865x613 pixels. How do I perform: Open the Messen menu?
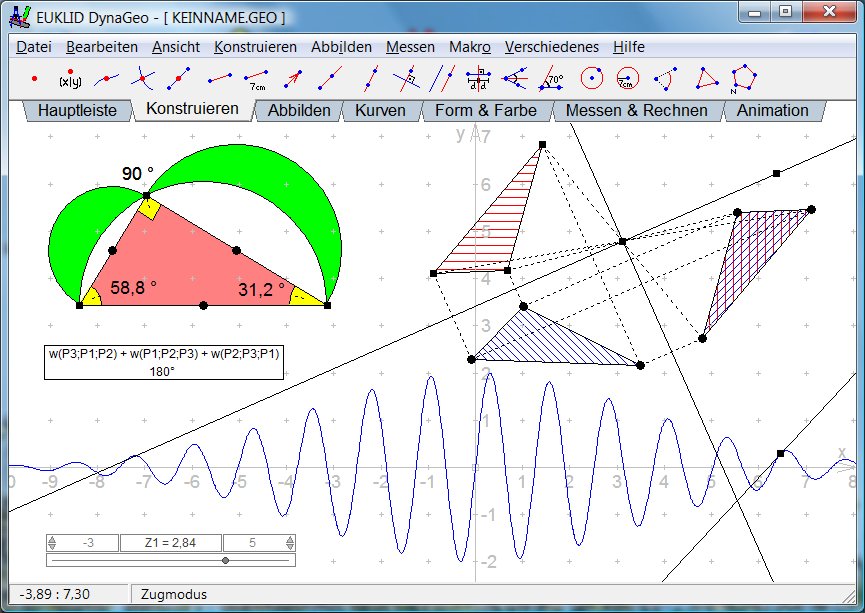410,47
